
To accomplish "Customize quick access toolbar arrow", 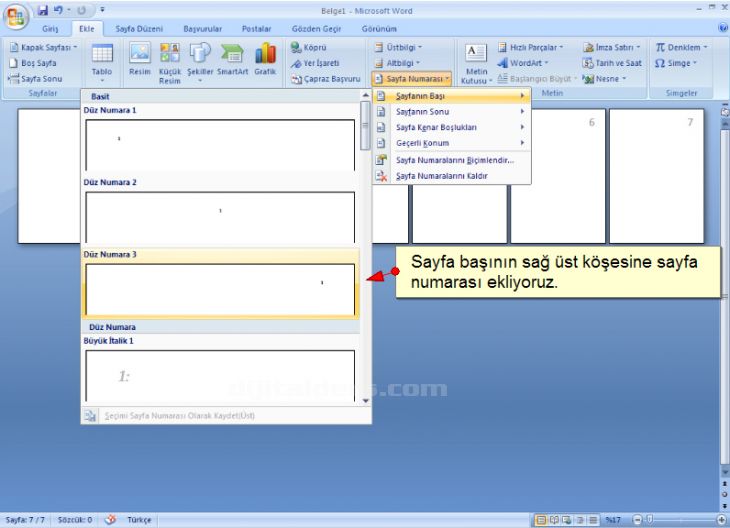I will [102, 10].
